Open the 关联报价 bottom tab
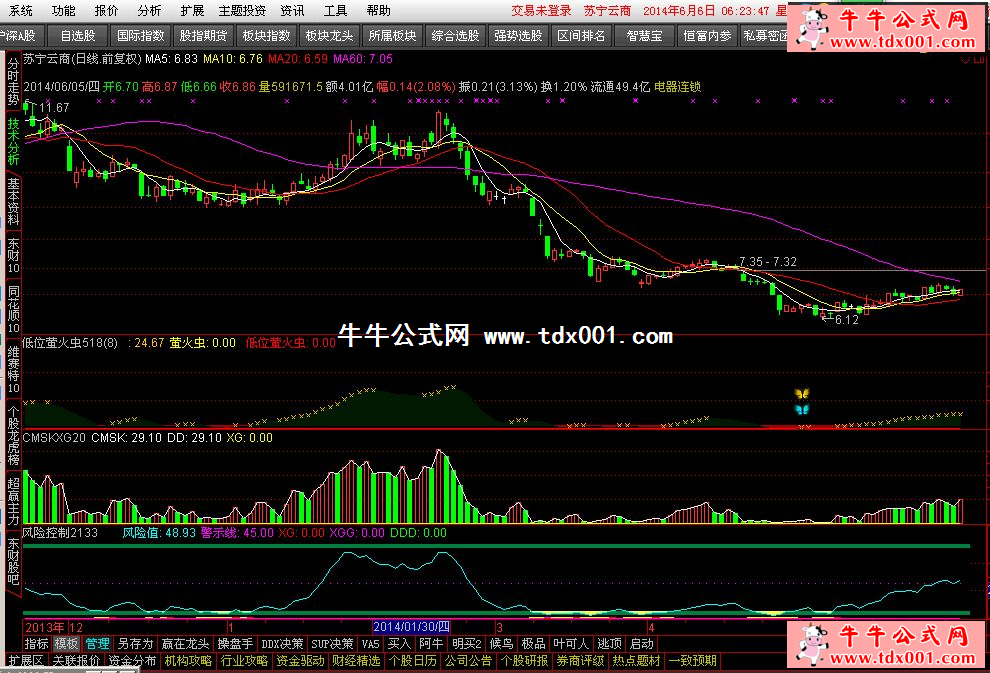990x673 pixels. (x=76, y=660)
